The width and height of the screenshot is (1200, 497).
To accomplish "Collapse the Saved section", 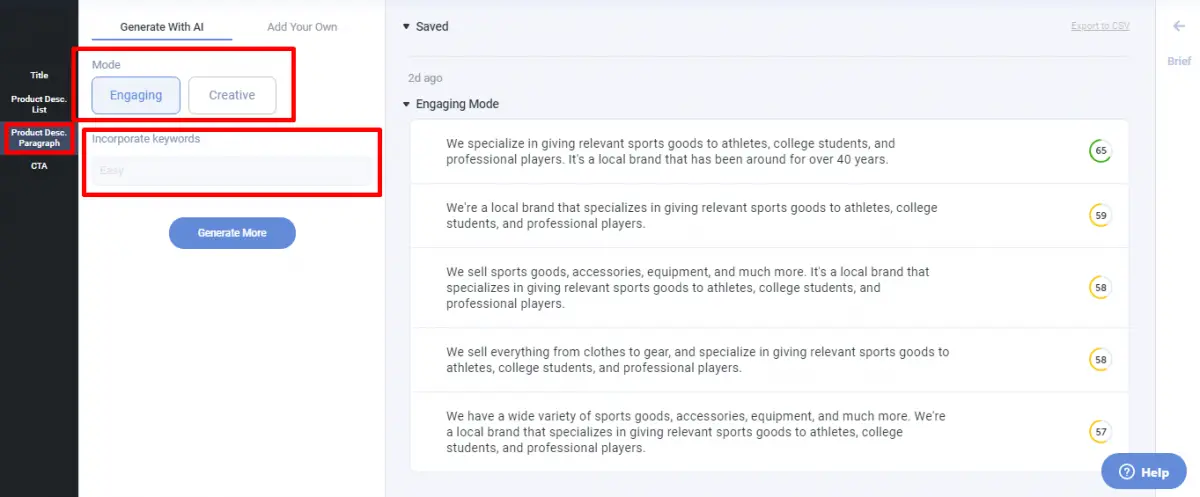I will pyautogui.click(x=406, y=27).
